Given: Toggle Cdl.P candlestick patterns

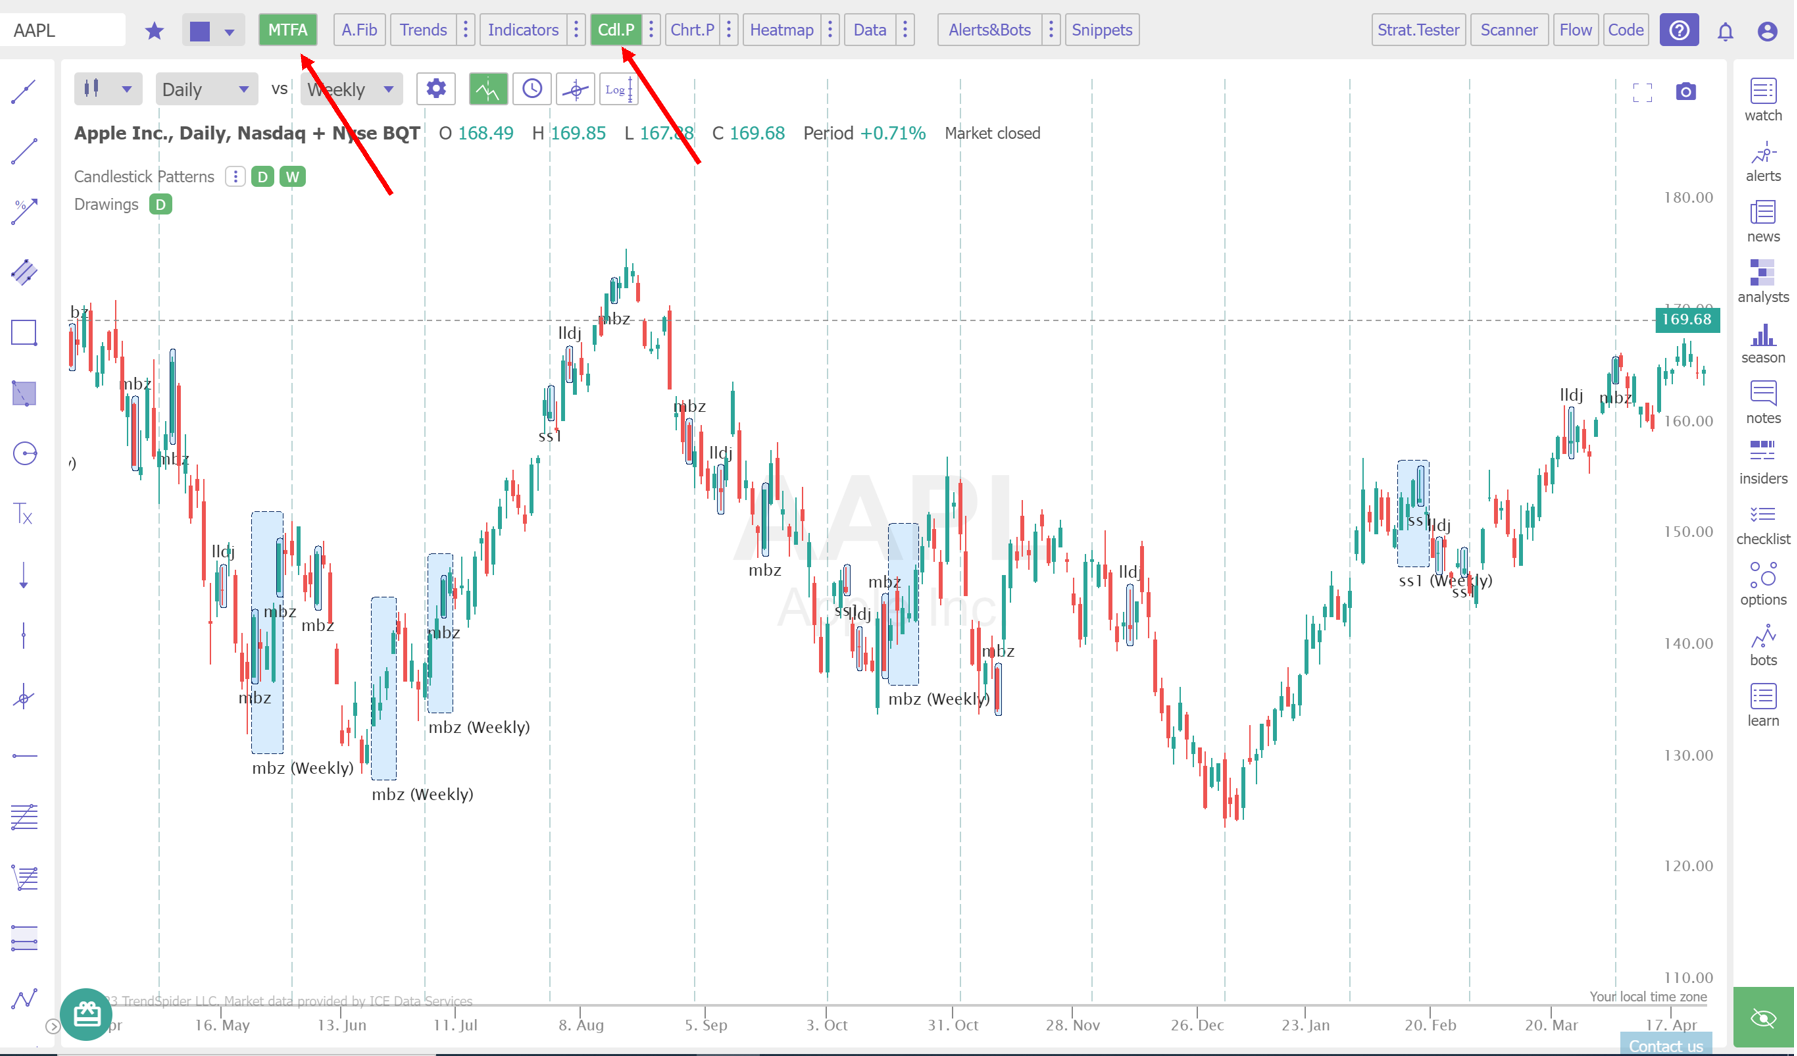Looking at the screenshot, I should [615, 30].
